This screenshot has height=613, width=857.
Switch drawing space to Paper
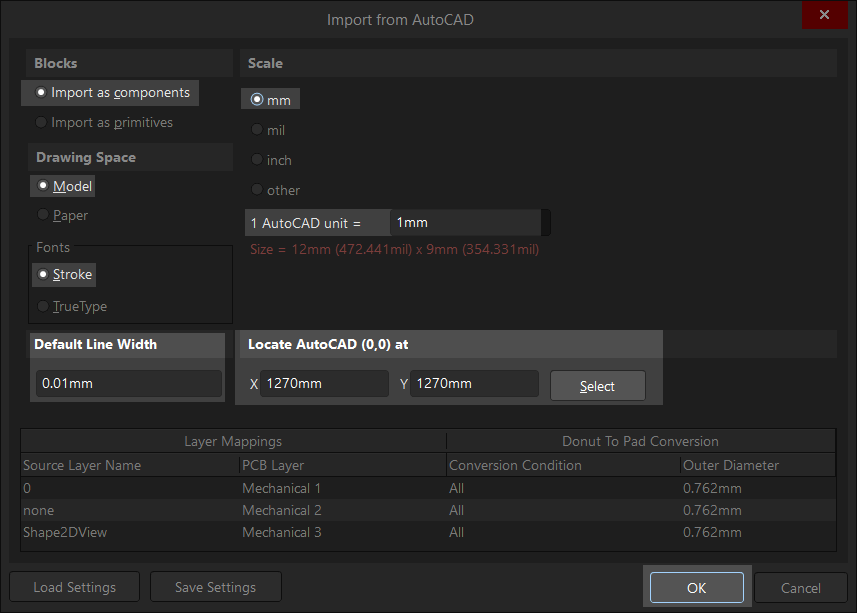pyautogui.click(x=62, y=215)
